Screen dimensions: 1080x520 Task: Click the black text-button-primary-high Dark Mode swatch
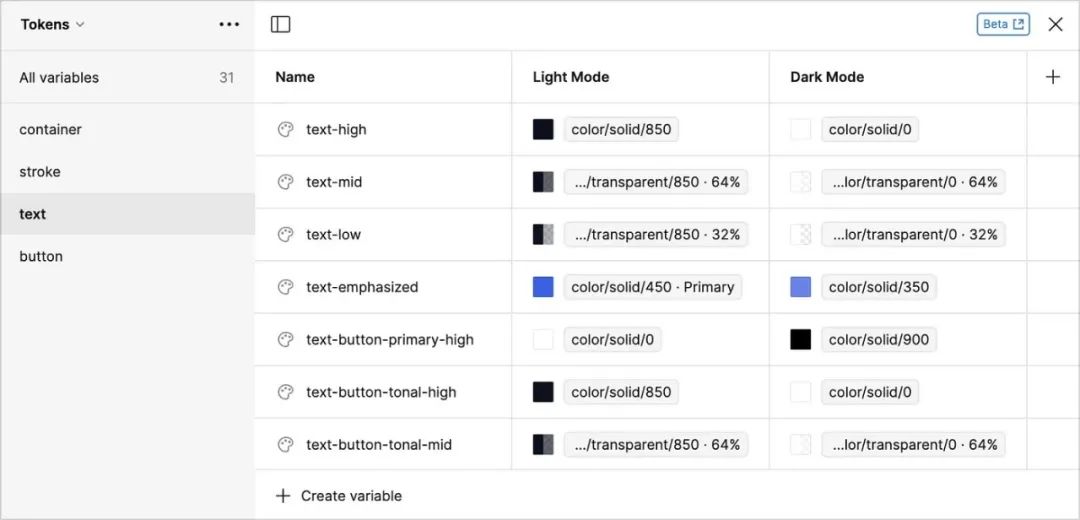coord(800,340)
